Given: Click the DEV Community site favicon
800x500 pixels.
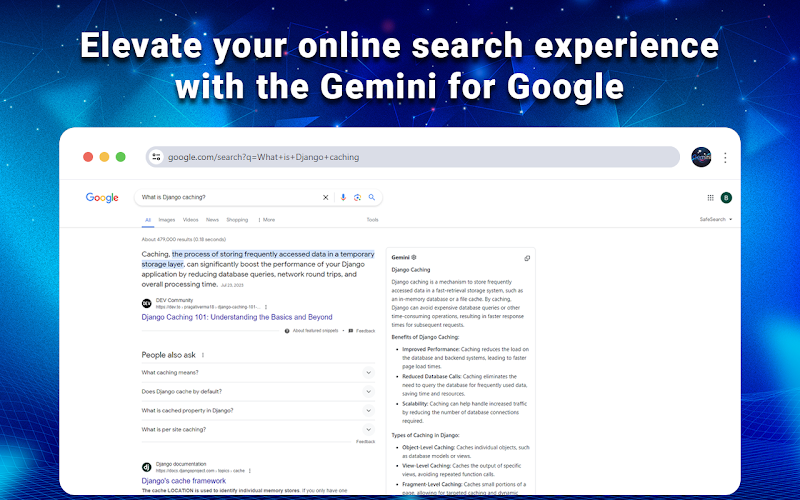Looking at the screenshot, I should click(146, 304).
